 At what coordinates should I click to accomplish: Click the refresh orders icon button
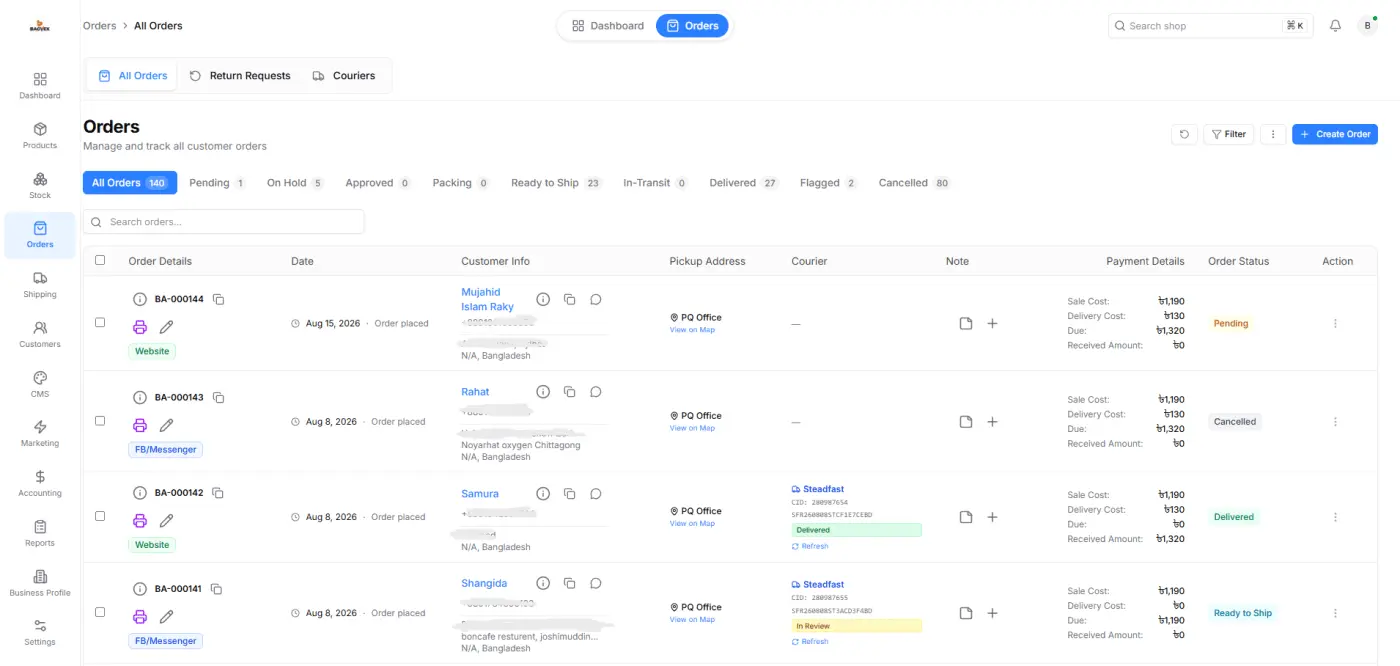(1184, 134)
